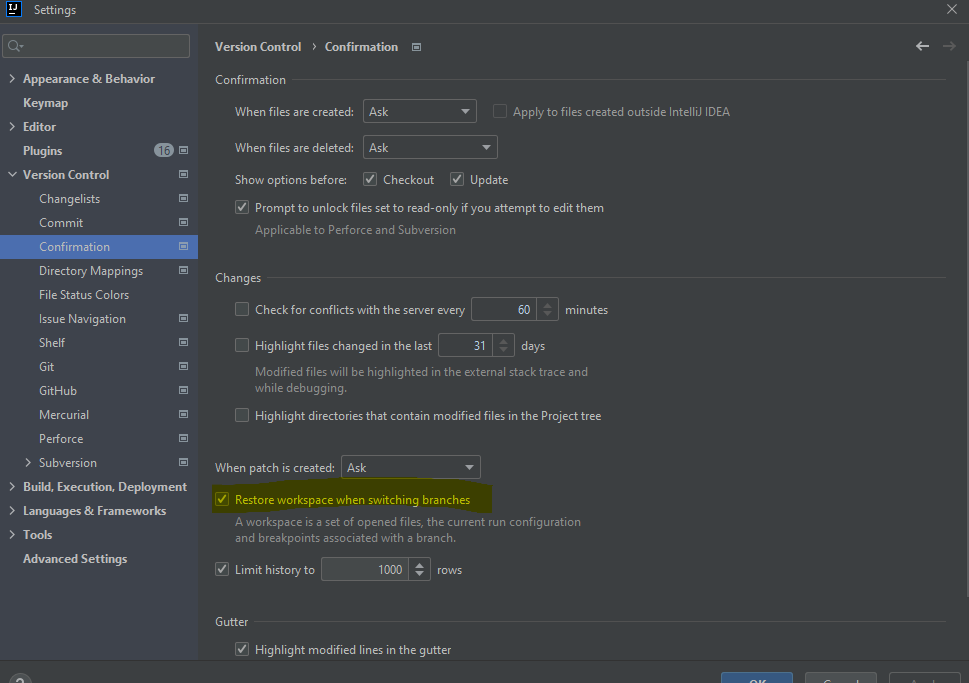
Task: Select Perforce settings entry
Action: coord(61,439)
